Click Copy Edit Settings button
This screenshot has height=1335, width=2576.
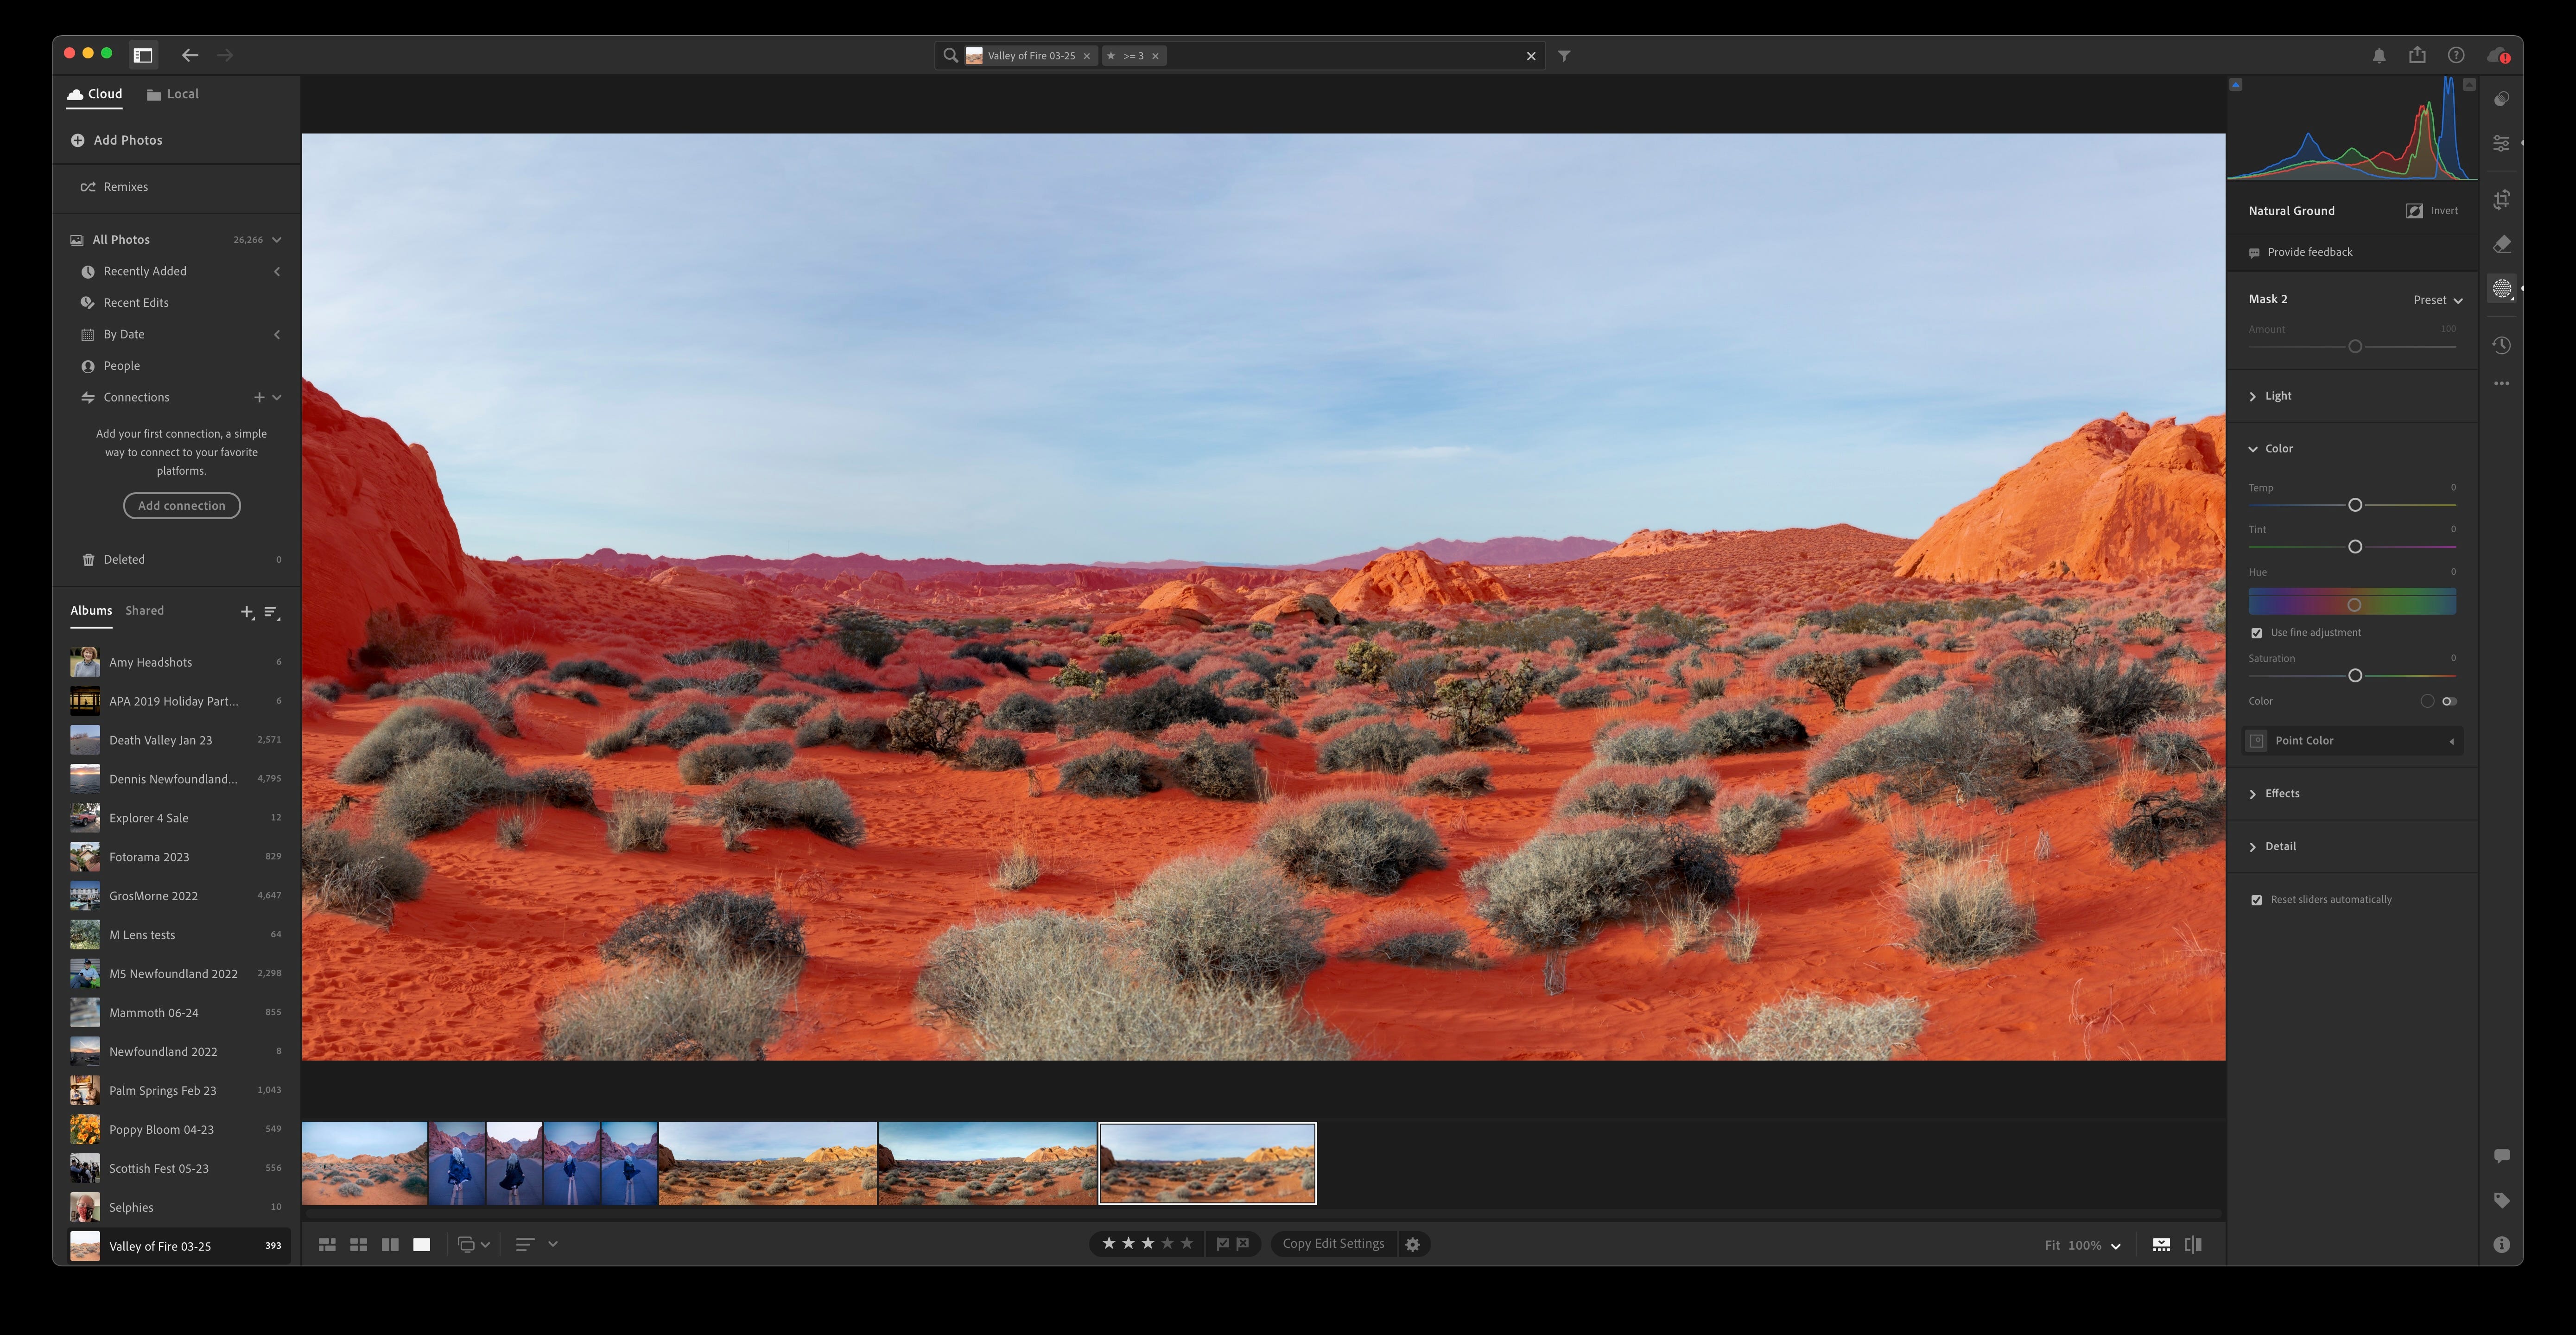pos(1333,1243)
